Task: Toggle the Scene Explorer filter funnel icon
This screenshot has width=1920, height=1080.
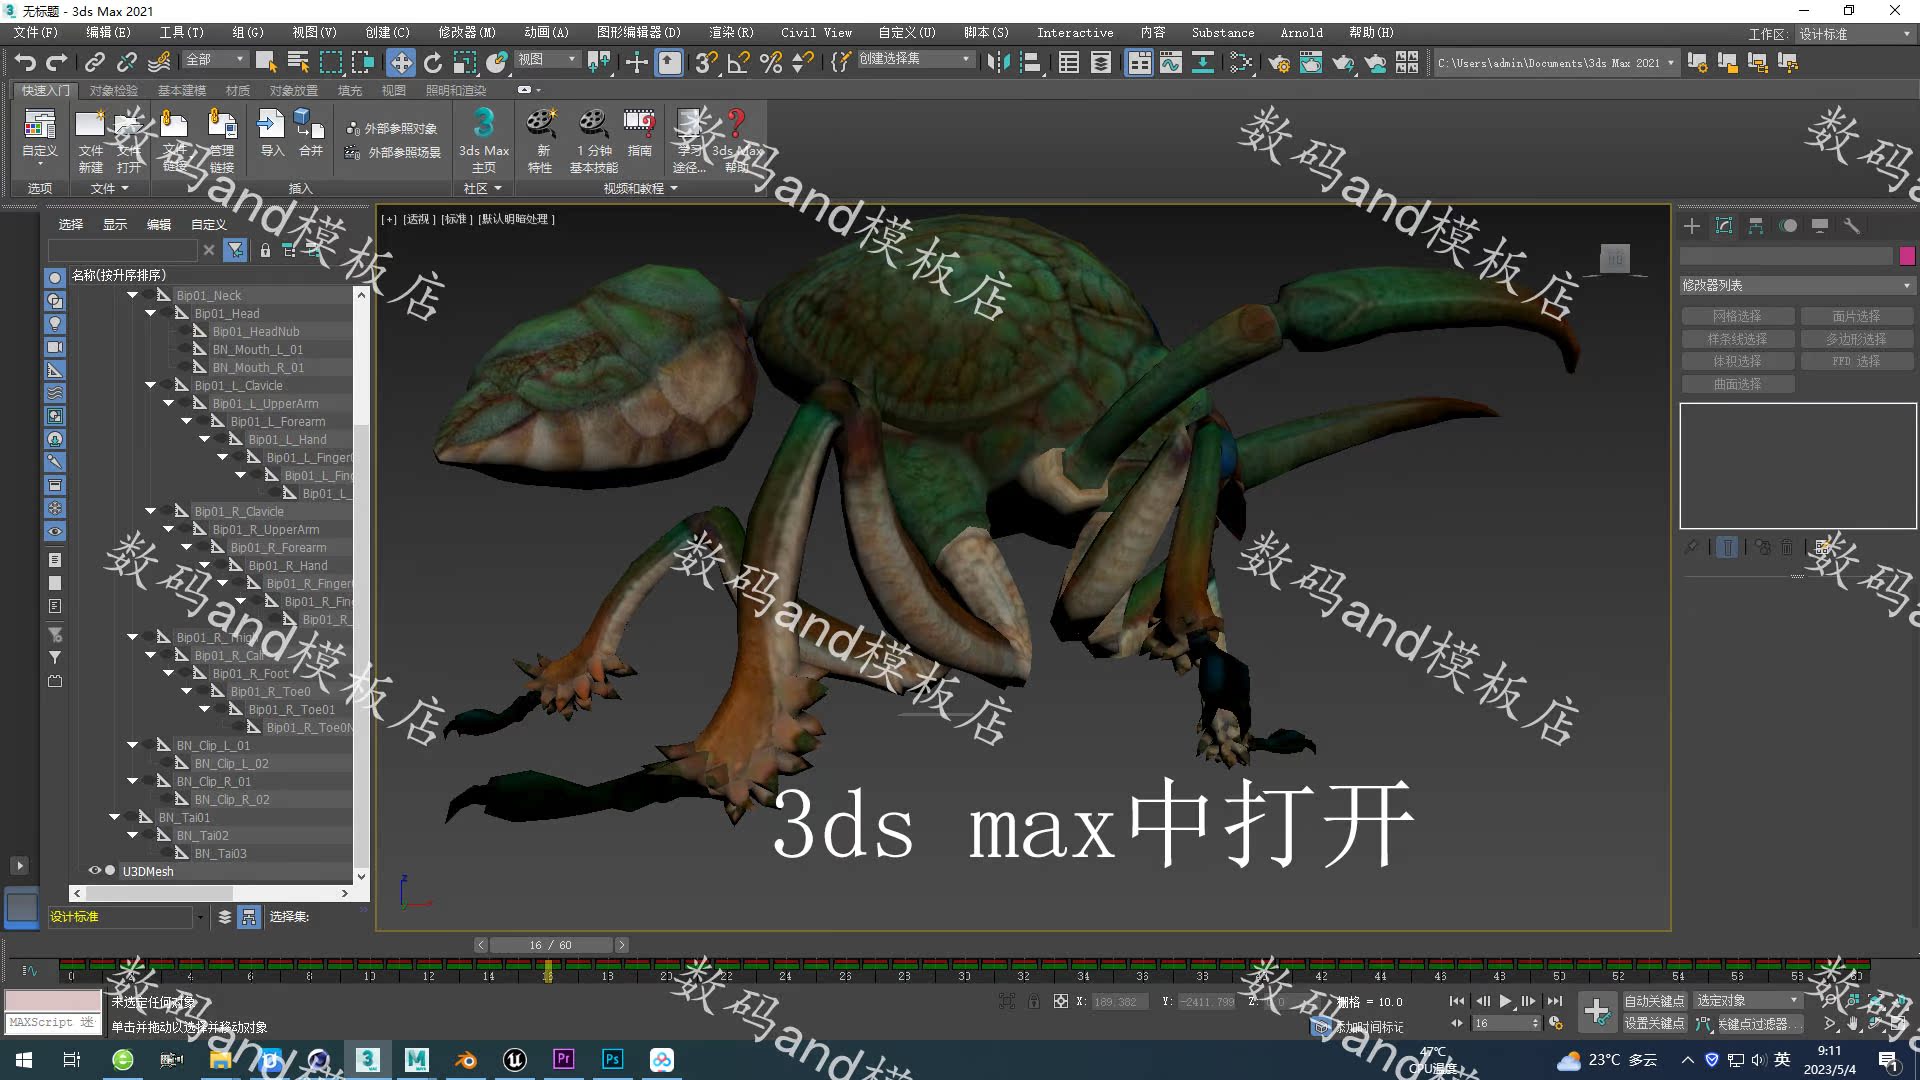Action: 235,250
